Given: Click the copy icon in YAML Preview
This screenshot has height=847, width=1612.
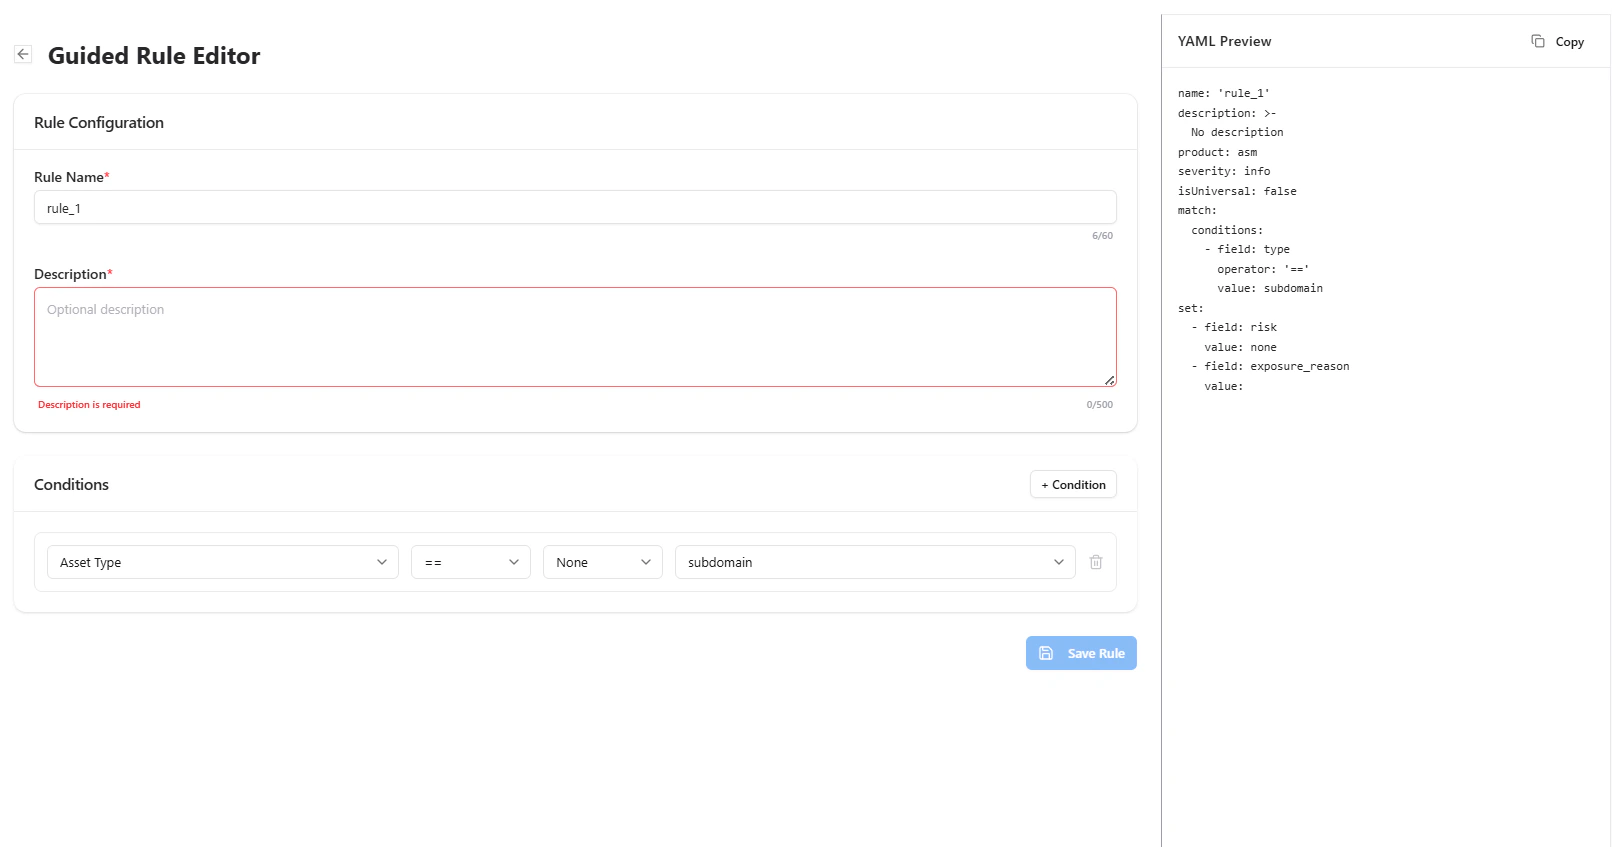Looking at the screenshot, I should (1538, 41).
